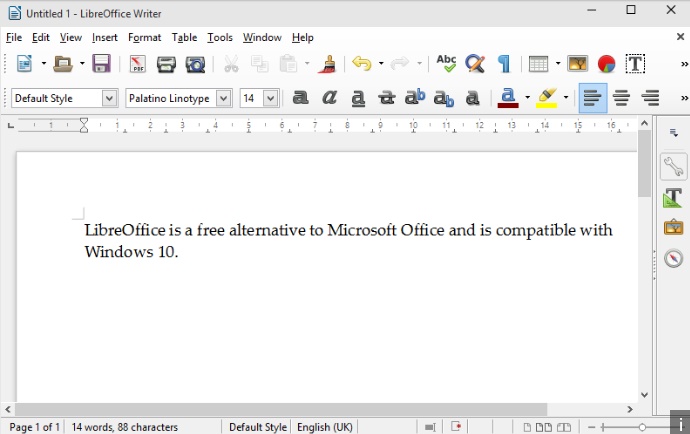
Task: Toggle Centre Horizontally alignment
Action: (x=622, y=98)
